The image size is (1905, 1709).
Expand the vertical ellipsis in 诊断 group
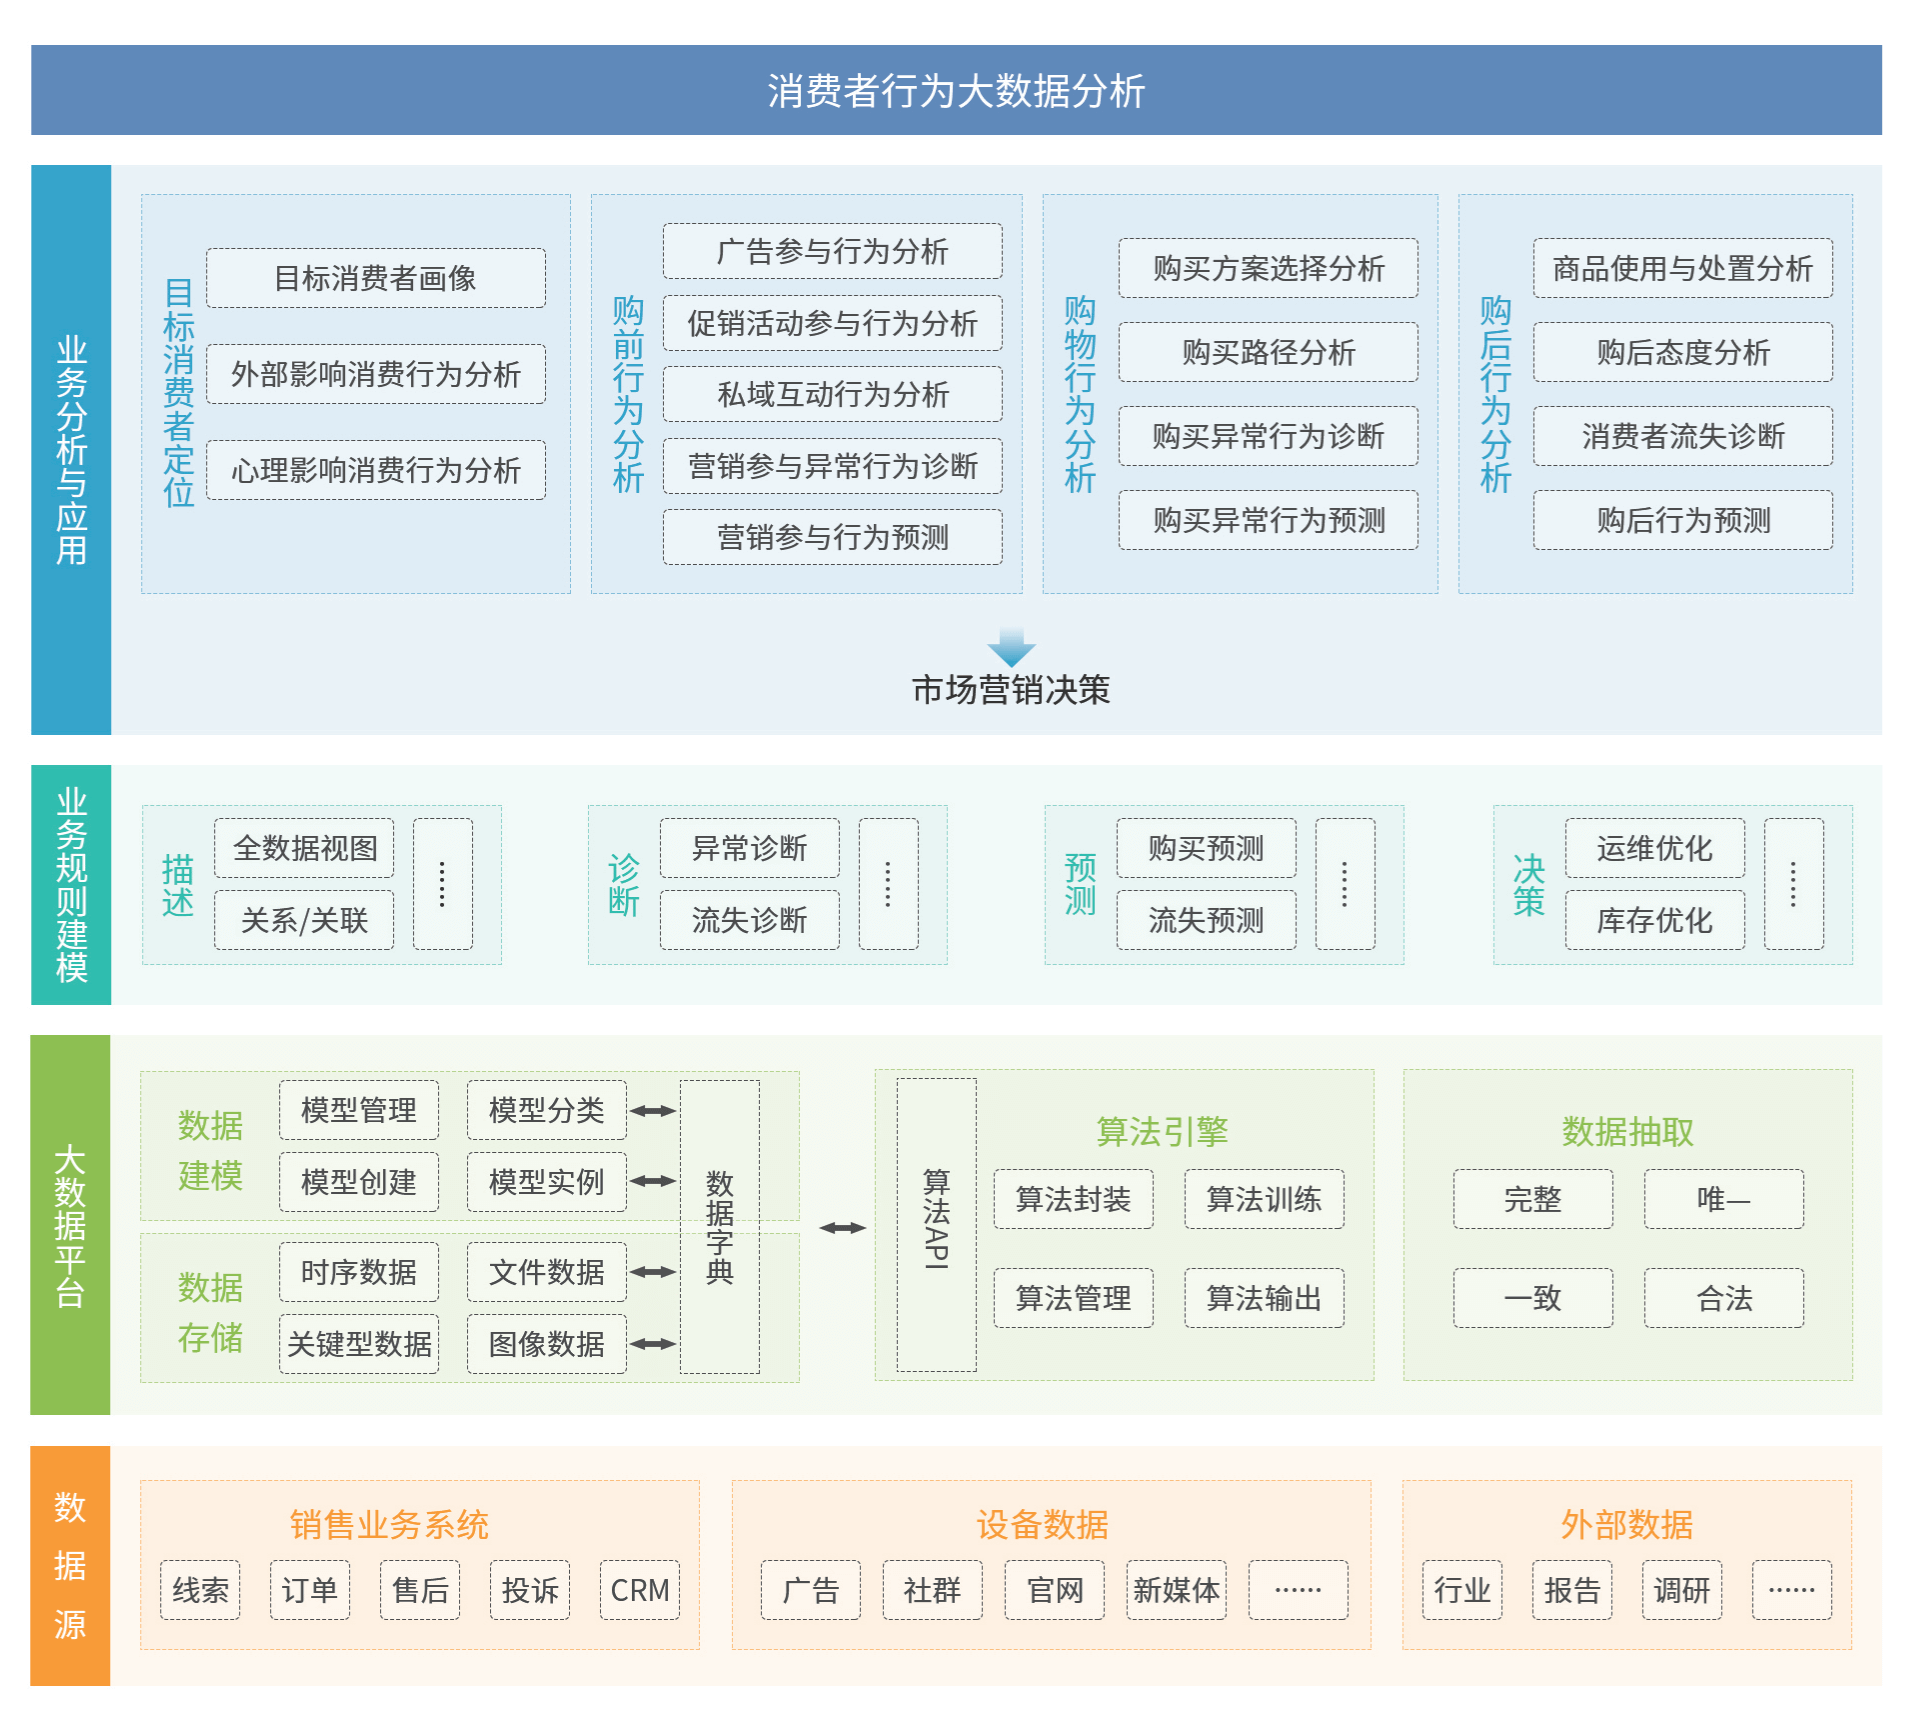tap(888, 884)
